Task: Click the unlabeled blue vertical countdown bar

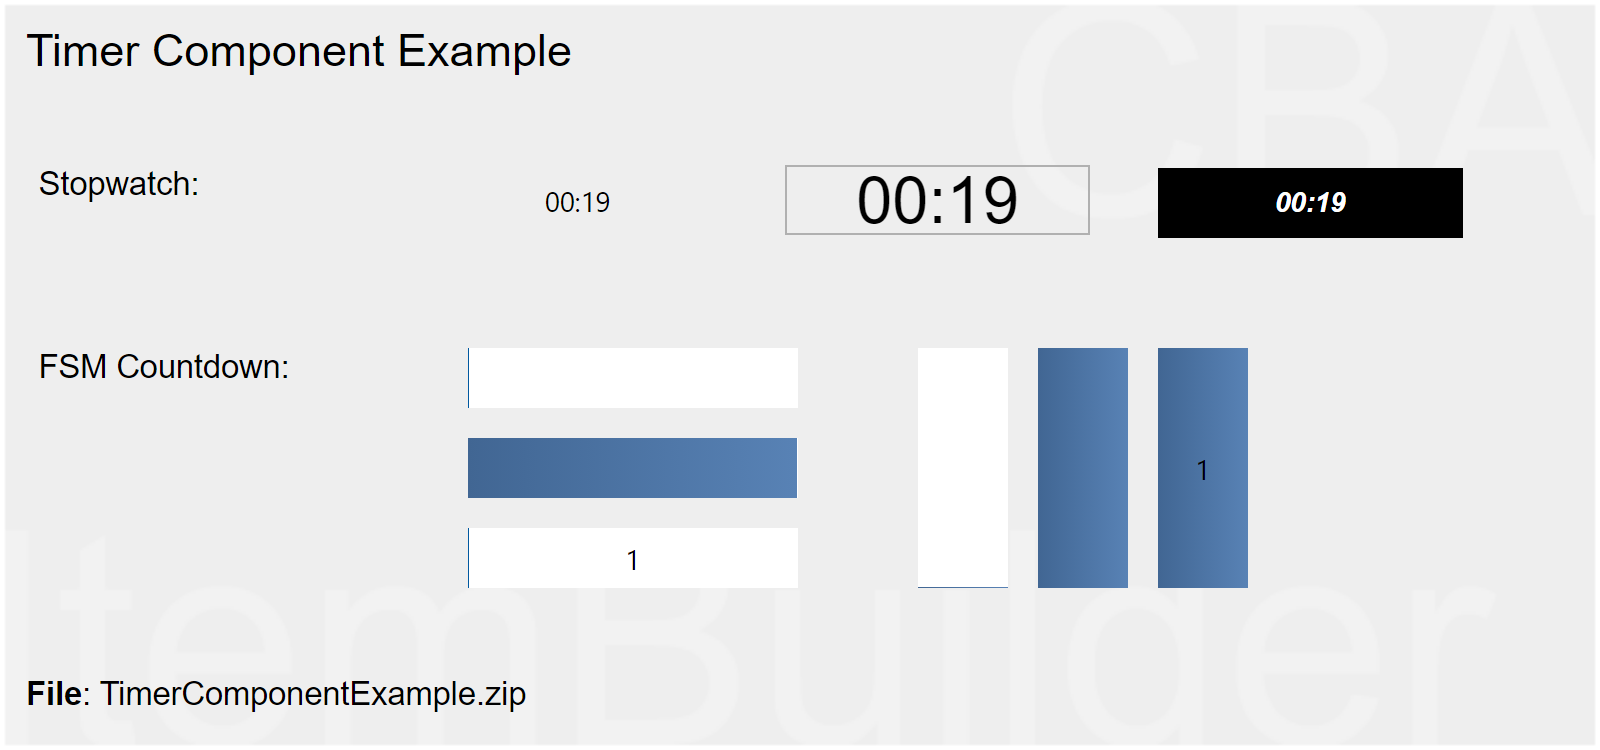Action: (x=1083, y=467)
